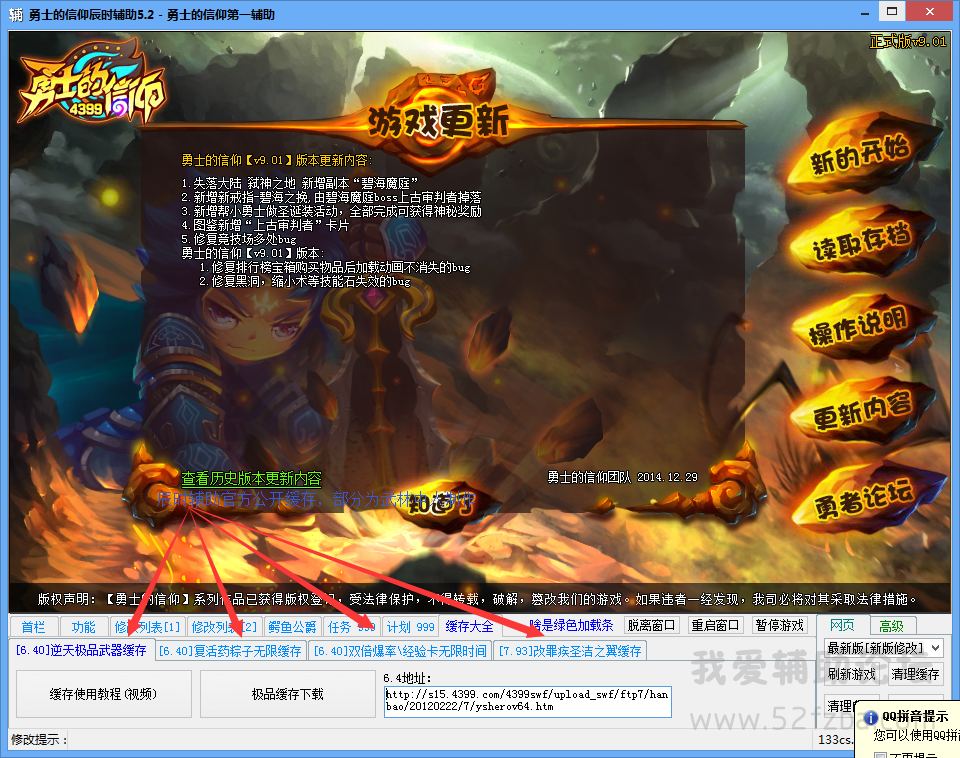
Task: Click the 缓存使用教程(视频) button
Action: coord(103,694)
